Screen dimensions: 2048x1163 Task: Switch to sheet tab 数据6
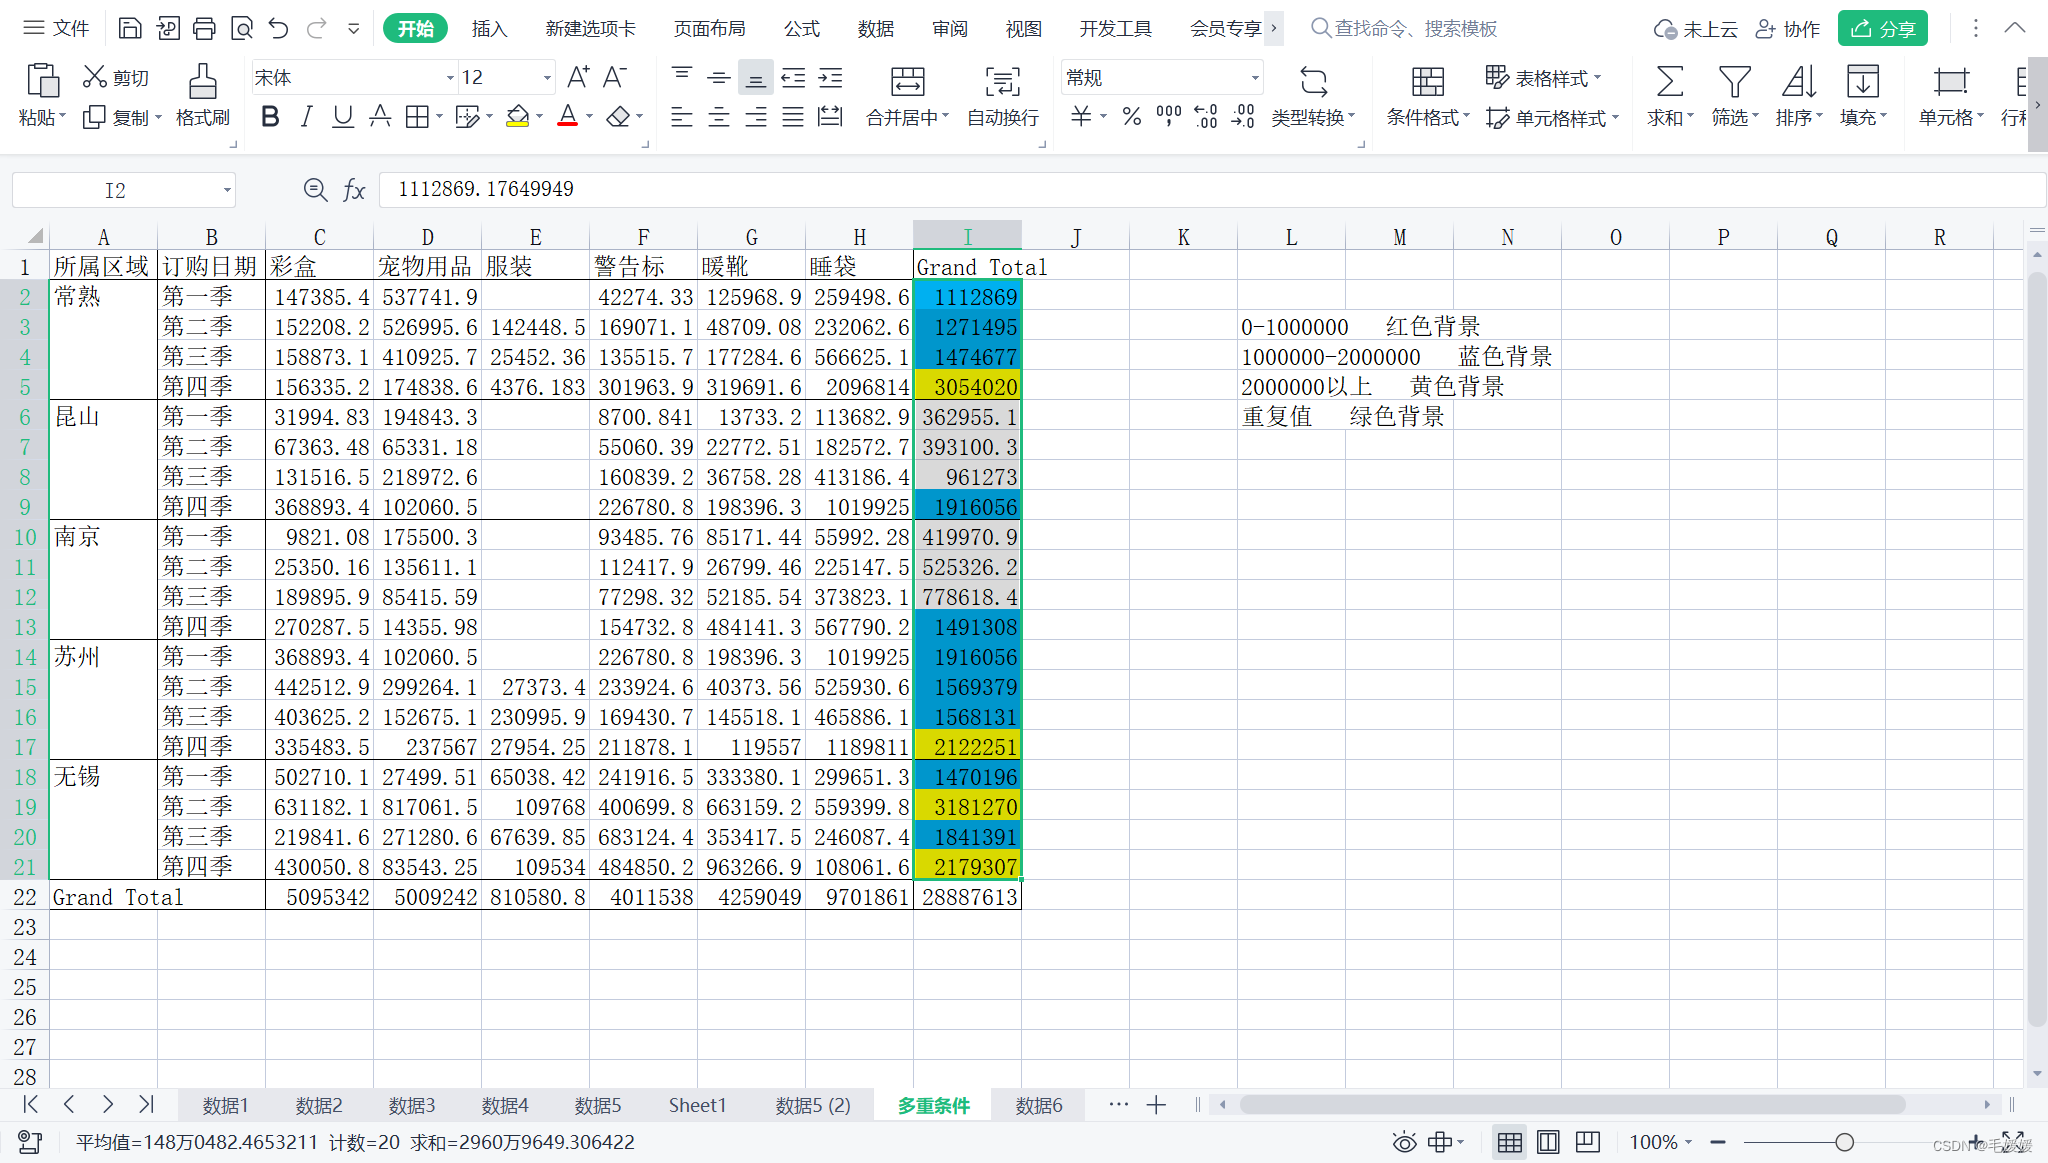coord(1038,1105)
